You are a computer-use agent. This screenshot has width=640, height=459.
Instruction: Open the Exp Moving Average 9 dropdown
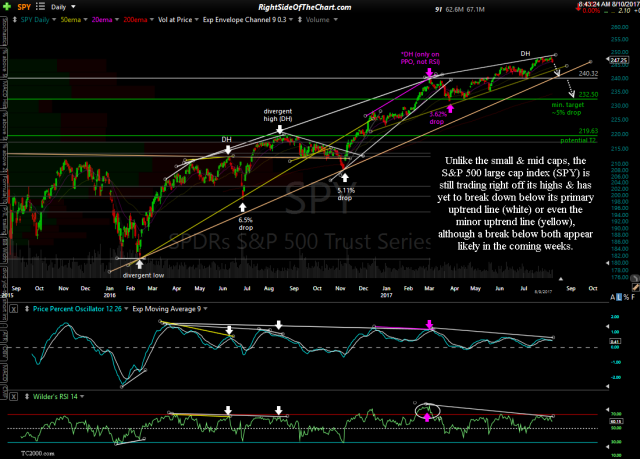[205, 309]
